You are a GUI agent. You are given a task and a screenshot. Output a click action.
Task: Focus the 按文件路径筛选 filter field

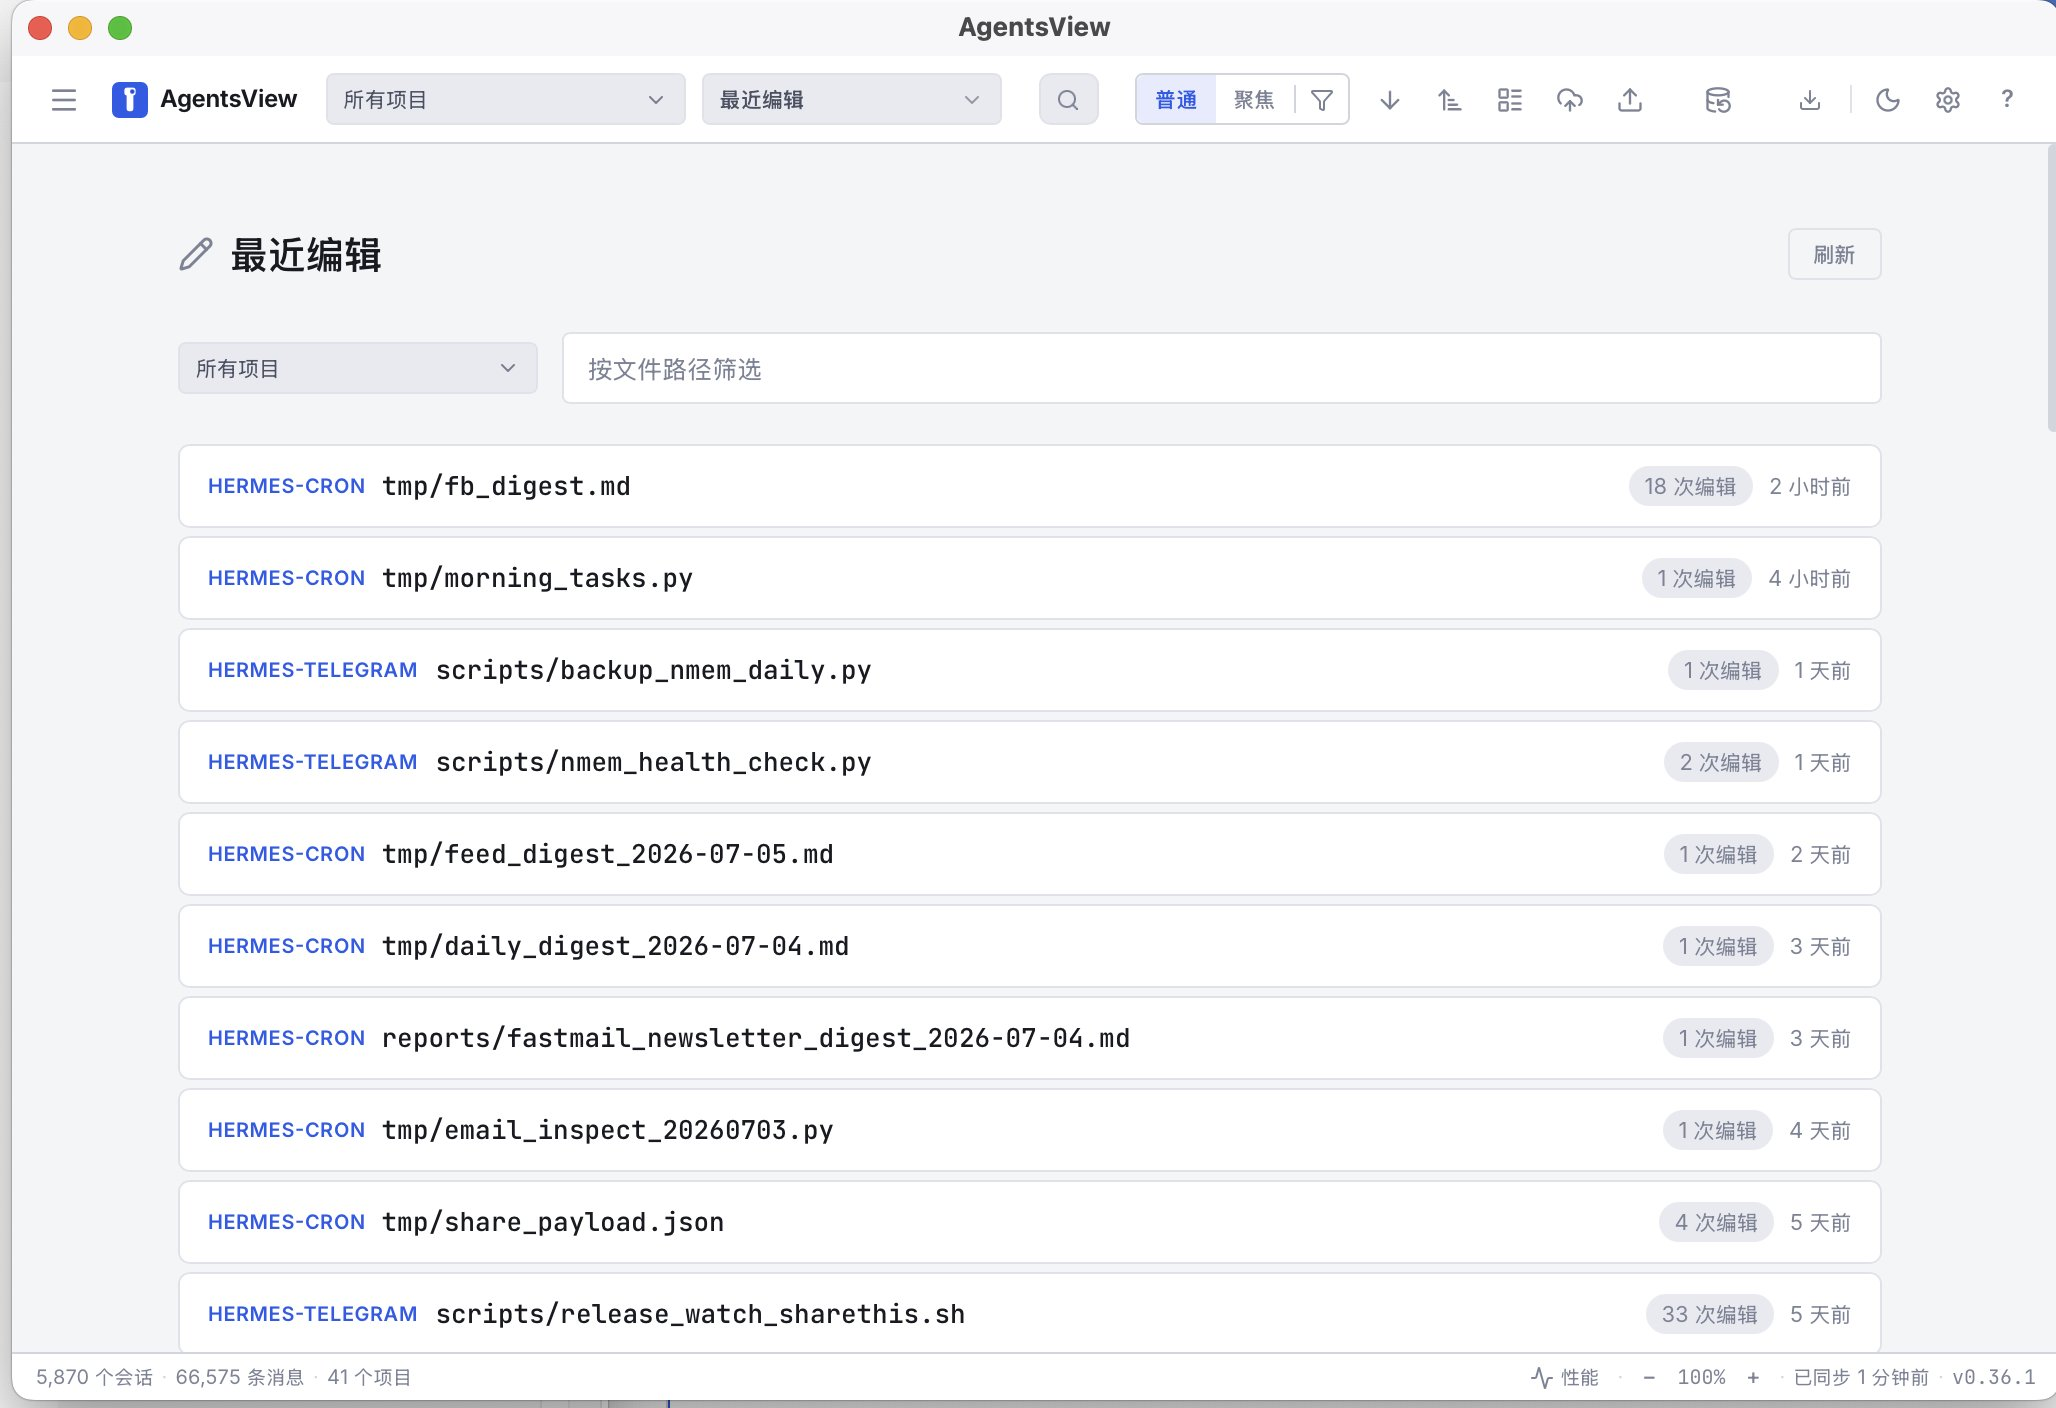click(x=1221, y=368)
